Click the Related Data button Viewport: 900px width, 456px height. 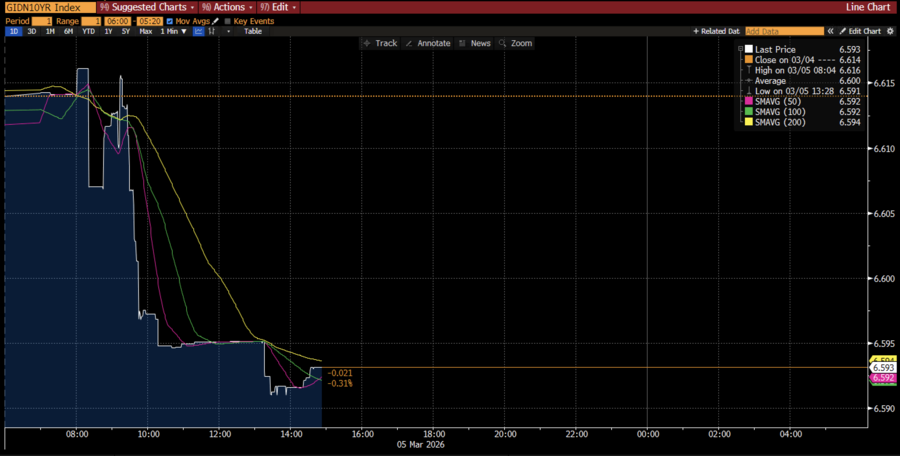tap(717, 31)
